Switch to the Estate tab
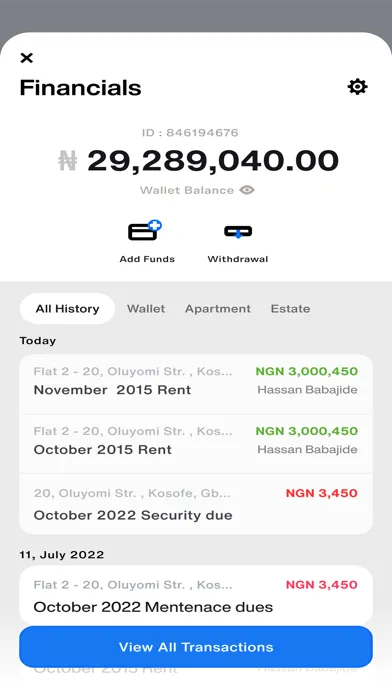This screenshot has height=696, width=392. (290, 308)
